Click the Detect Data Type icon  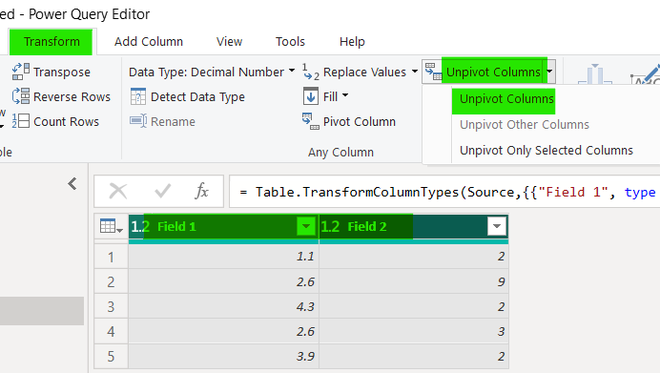[x=138, y=96]
